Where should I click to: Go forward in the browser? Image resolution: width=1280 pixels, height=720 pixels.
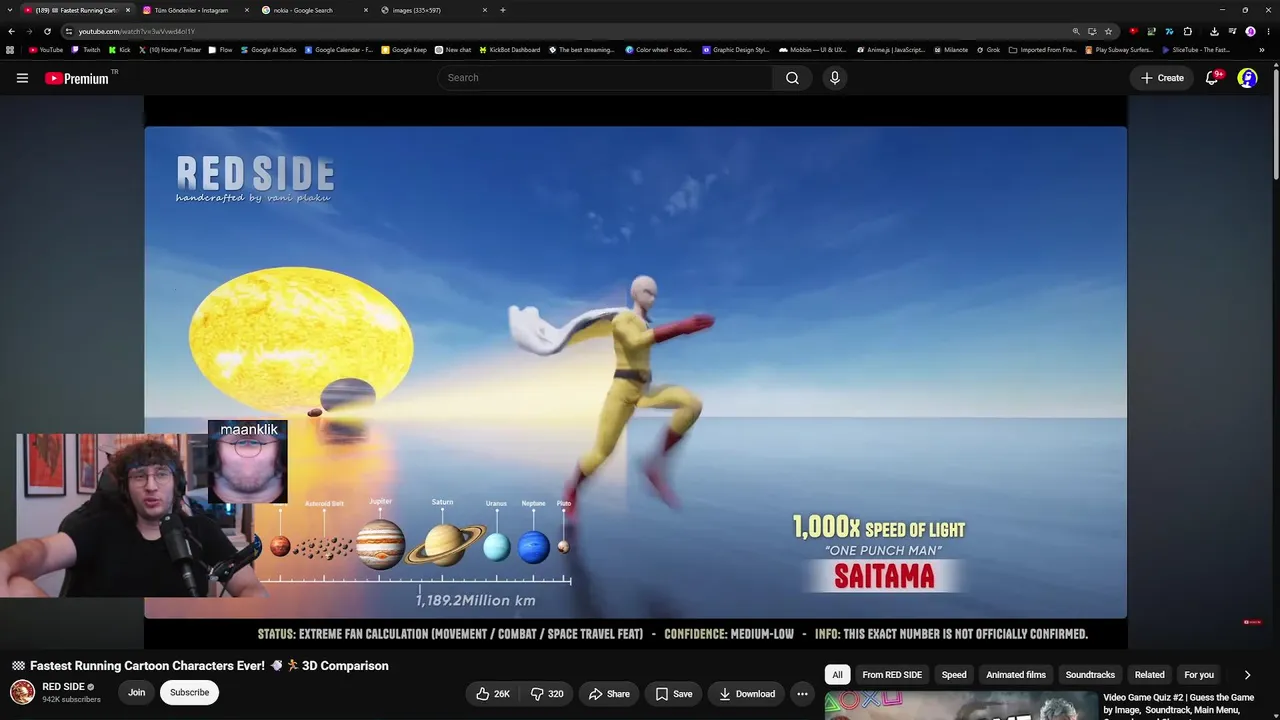click(x=29, y=31)
